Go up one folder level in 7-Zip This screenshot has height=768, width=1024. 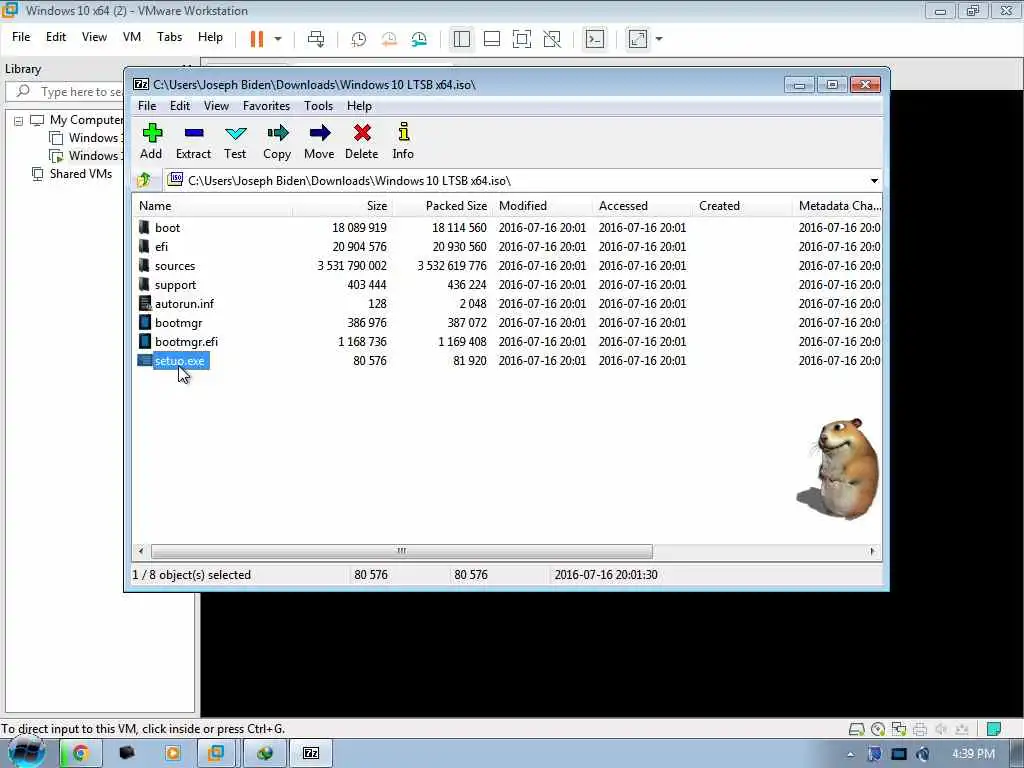144,180
